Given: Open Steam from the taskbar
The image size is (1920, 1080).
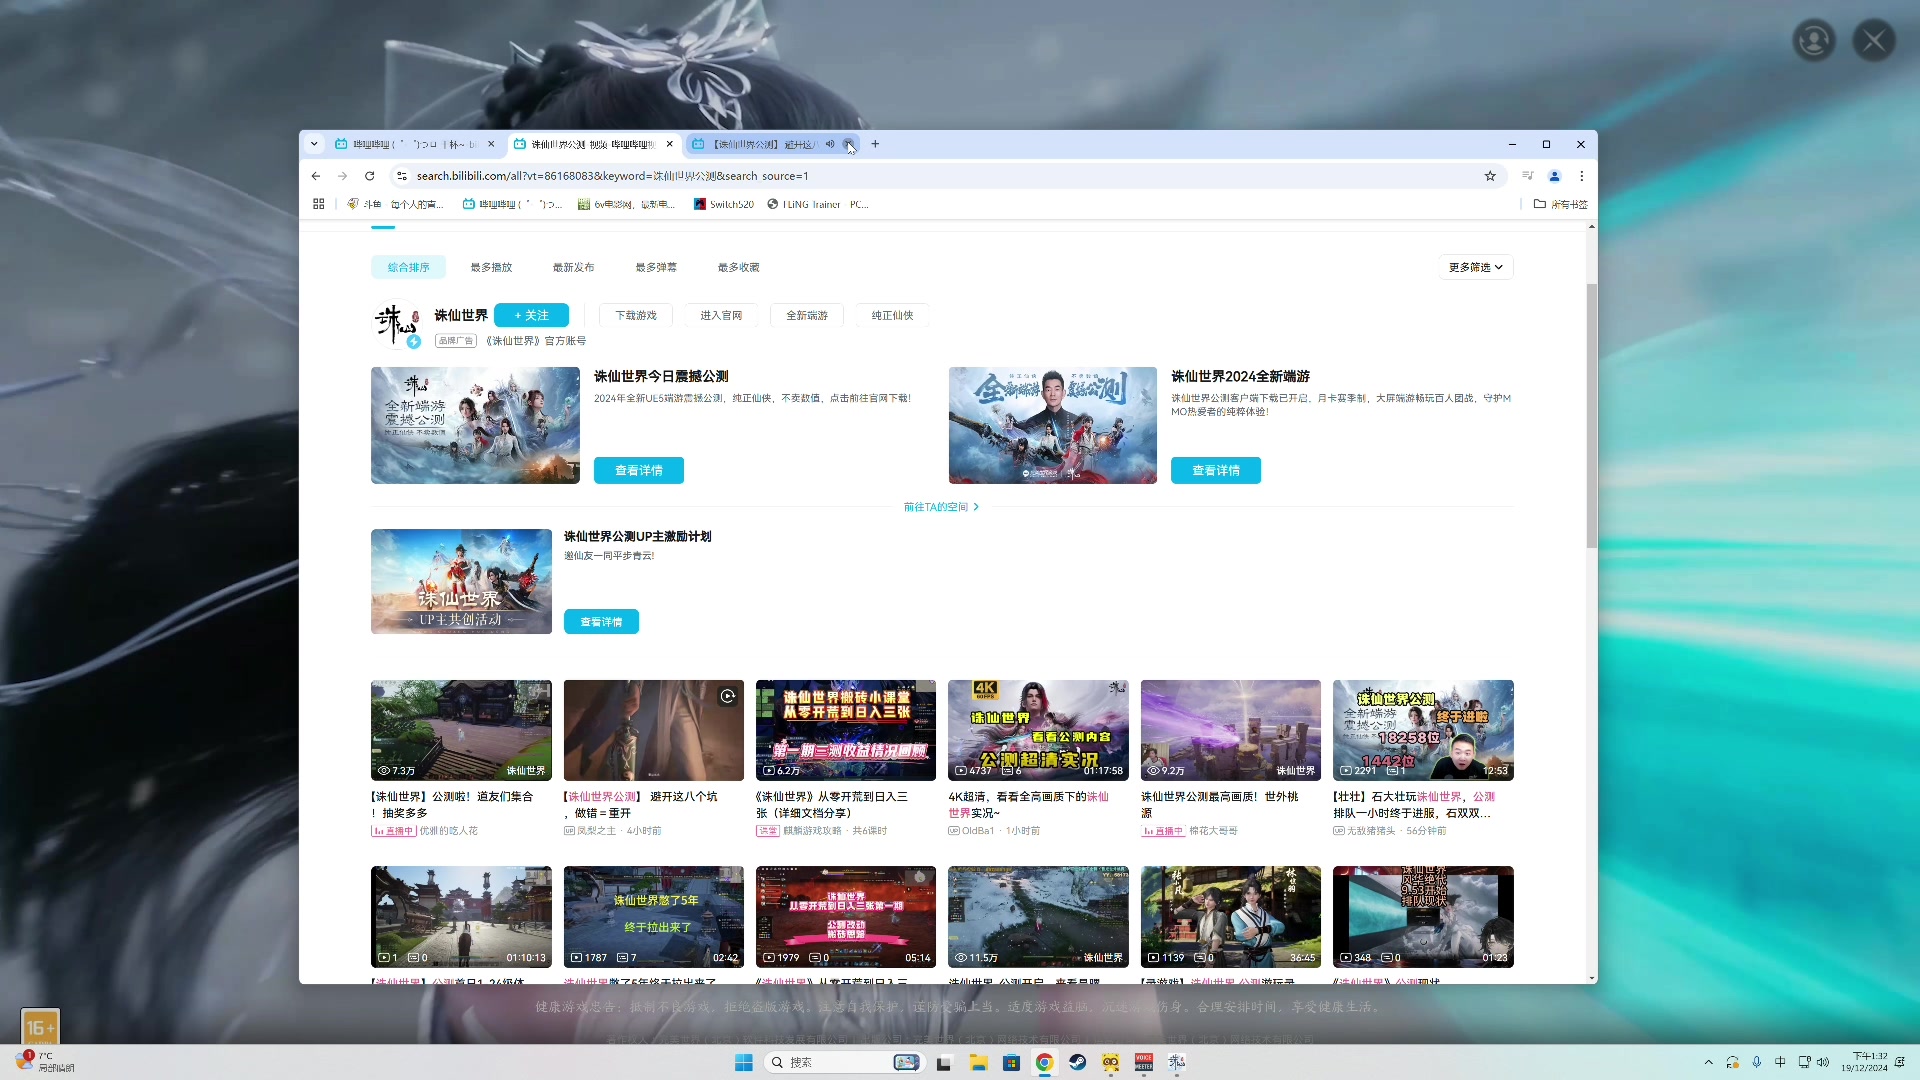Looking at the screenshot, I should (1077, 1062).
